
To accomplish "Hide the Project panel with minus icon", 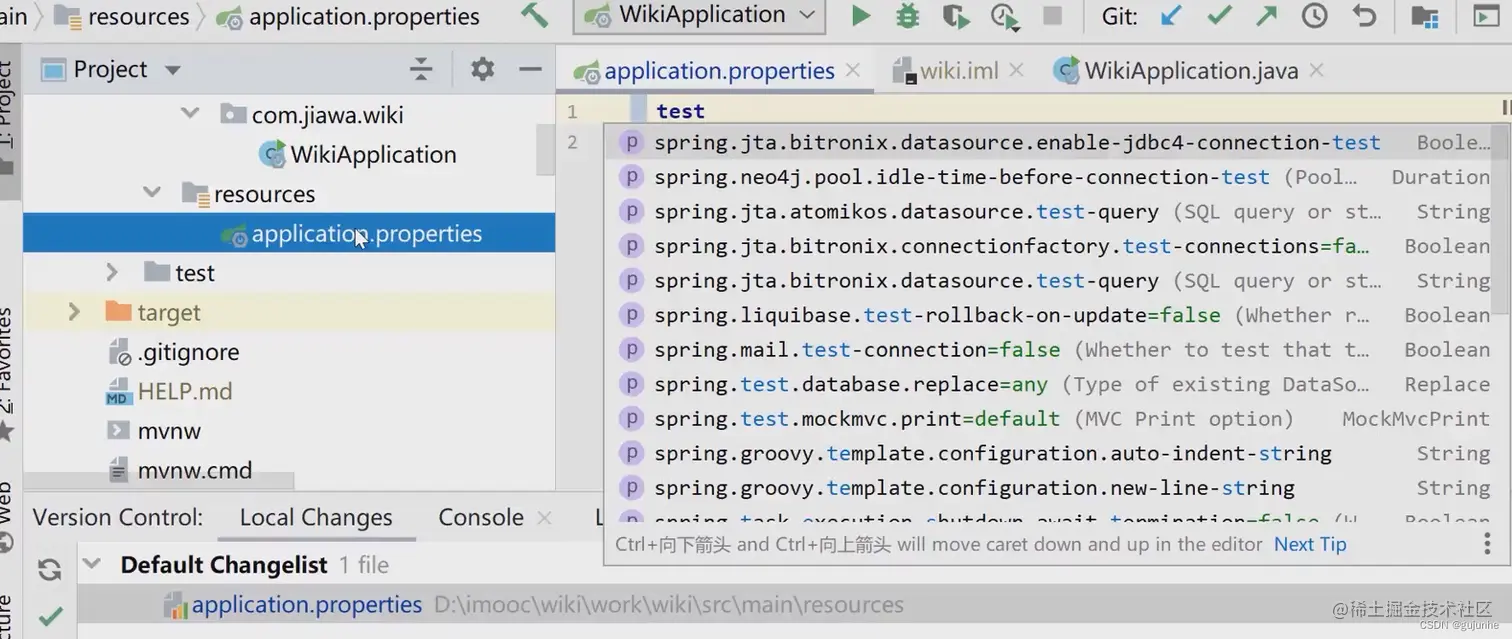I will [530, 69].
